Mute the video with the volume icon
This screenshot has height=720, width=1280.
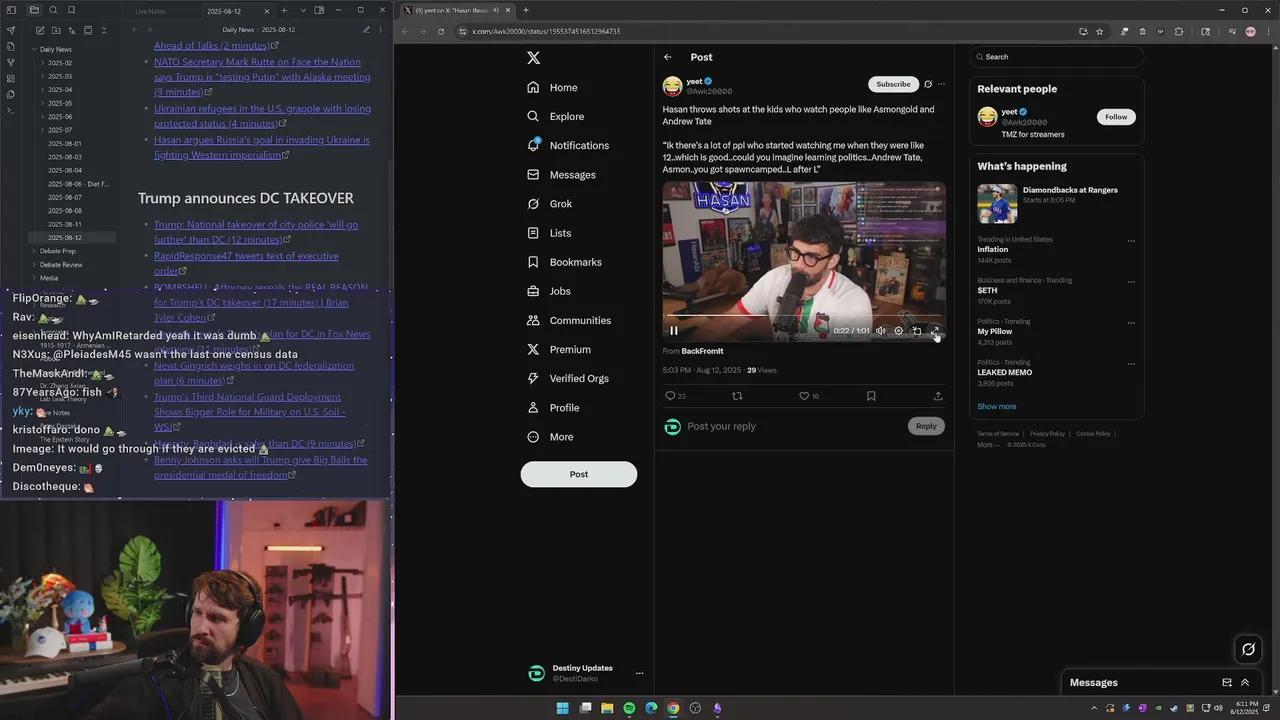tap(880, 331)
